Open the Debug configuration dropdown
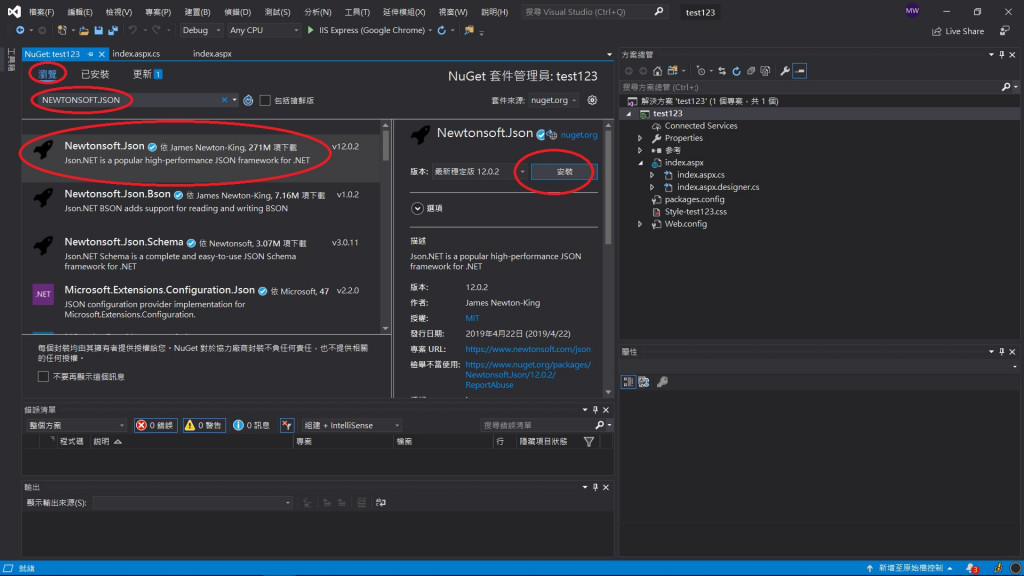The width and height of the screenshot is (1024, 576). coord(200,30)
